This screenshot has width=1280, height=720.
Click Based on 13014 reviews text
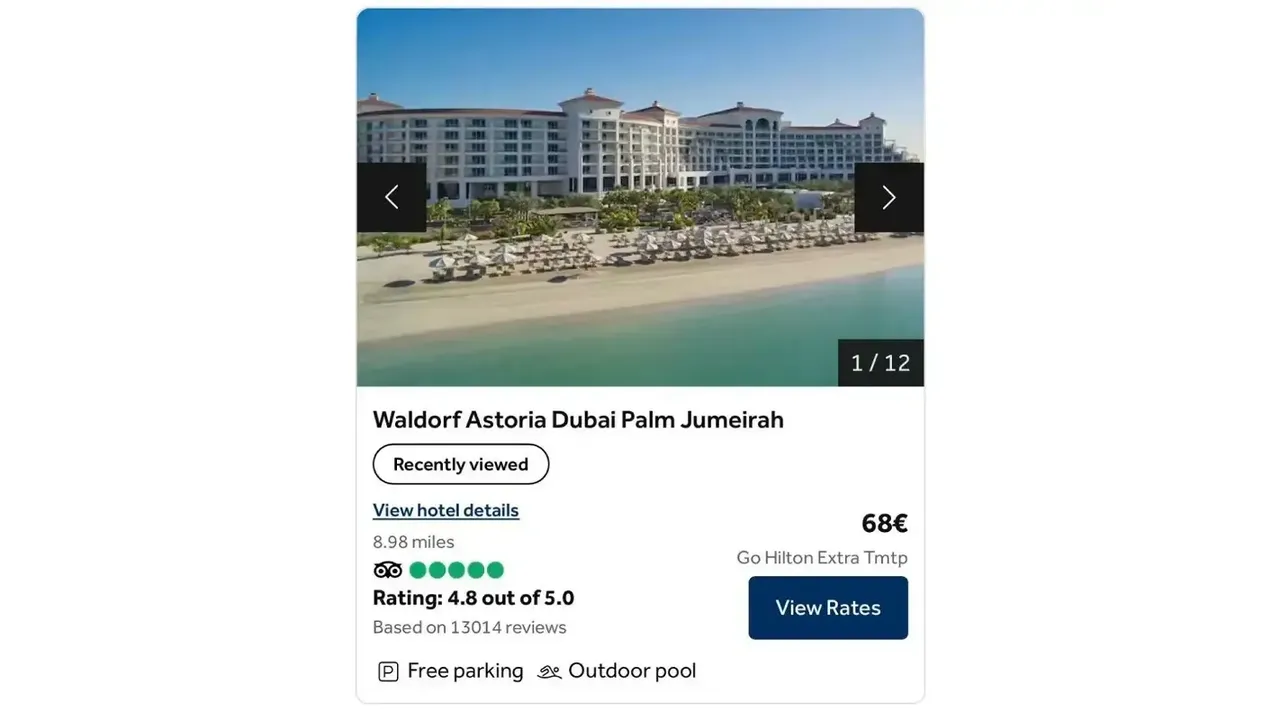(x=470, y=627)
